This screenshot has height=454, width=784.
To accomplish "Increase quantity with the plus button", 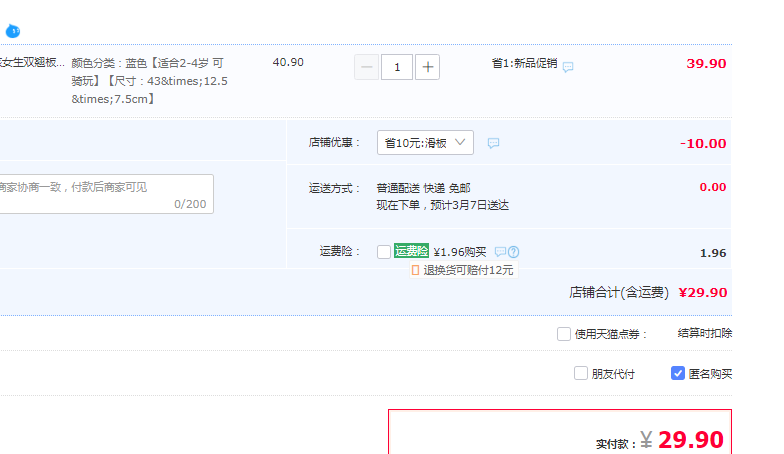I will (428, 67).
